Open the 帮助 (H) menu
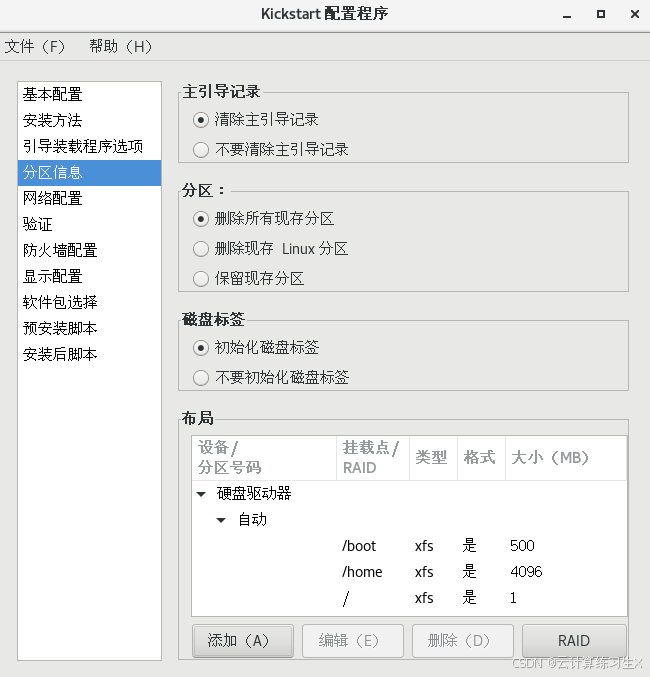650x677 pixels. coord(120,46)
